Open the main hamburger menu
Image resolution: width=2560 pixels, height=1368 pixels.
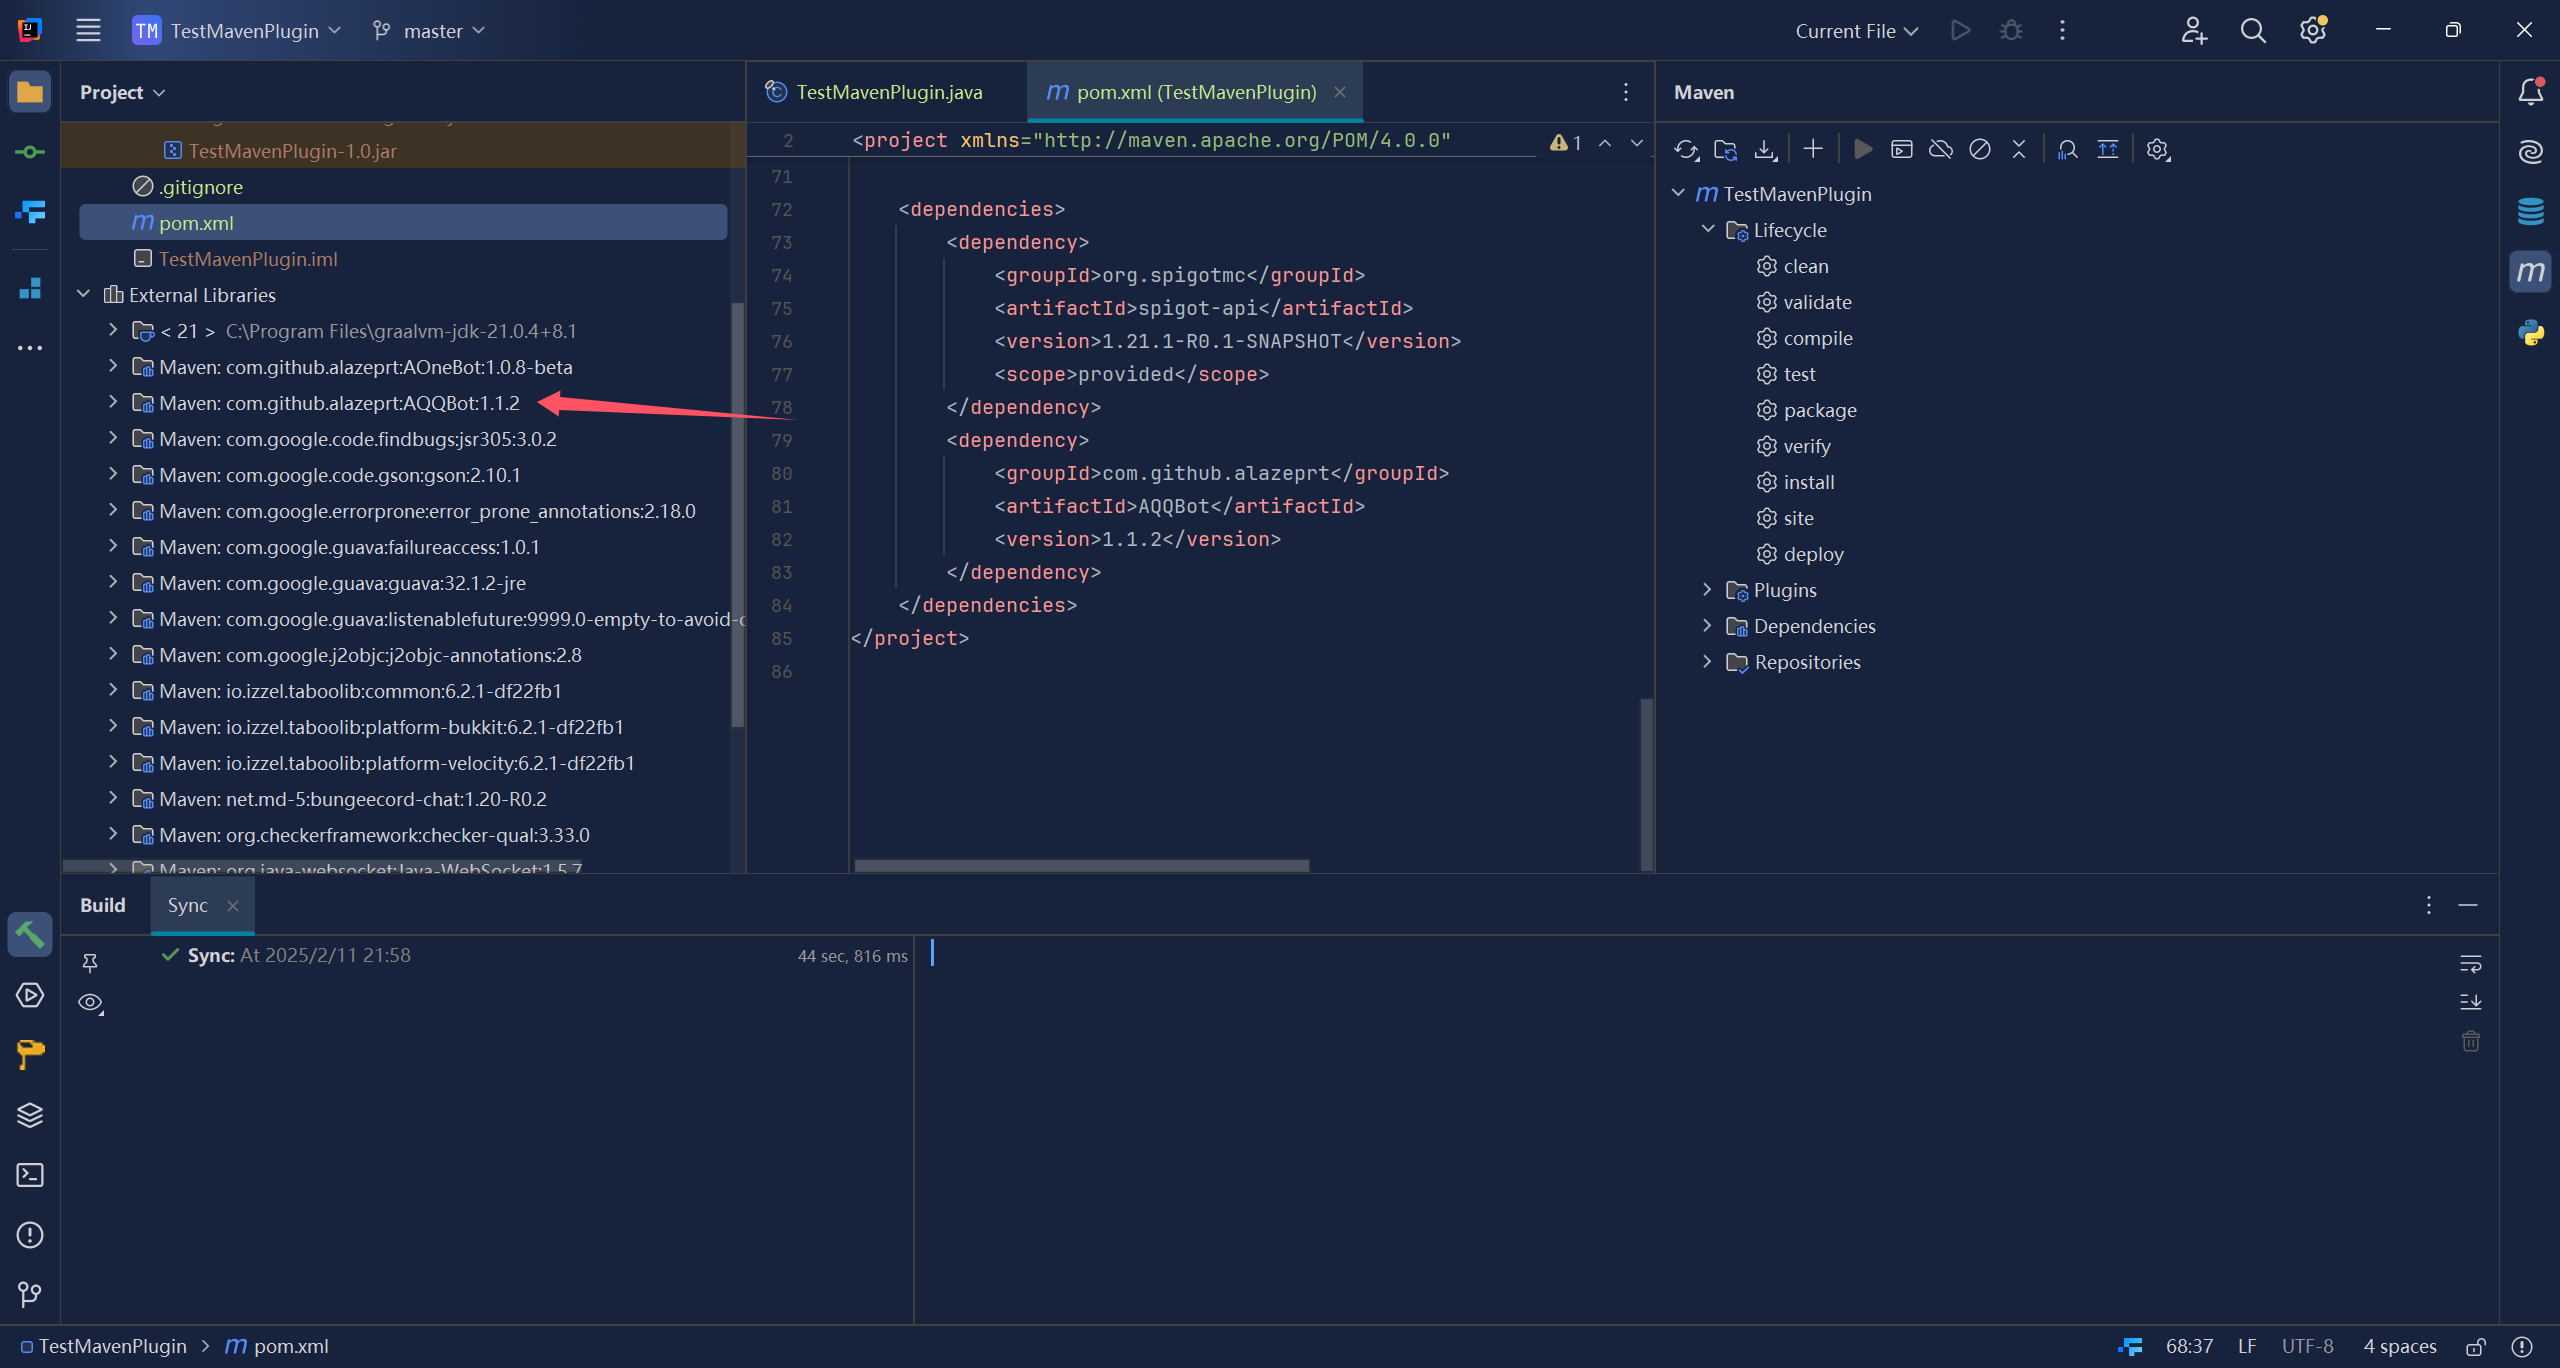[88, 31]
